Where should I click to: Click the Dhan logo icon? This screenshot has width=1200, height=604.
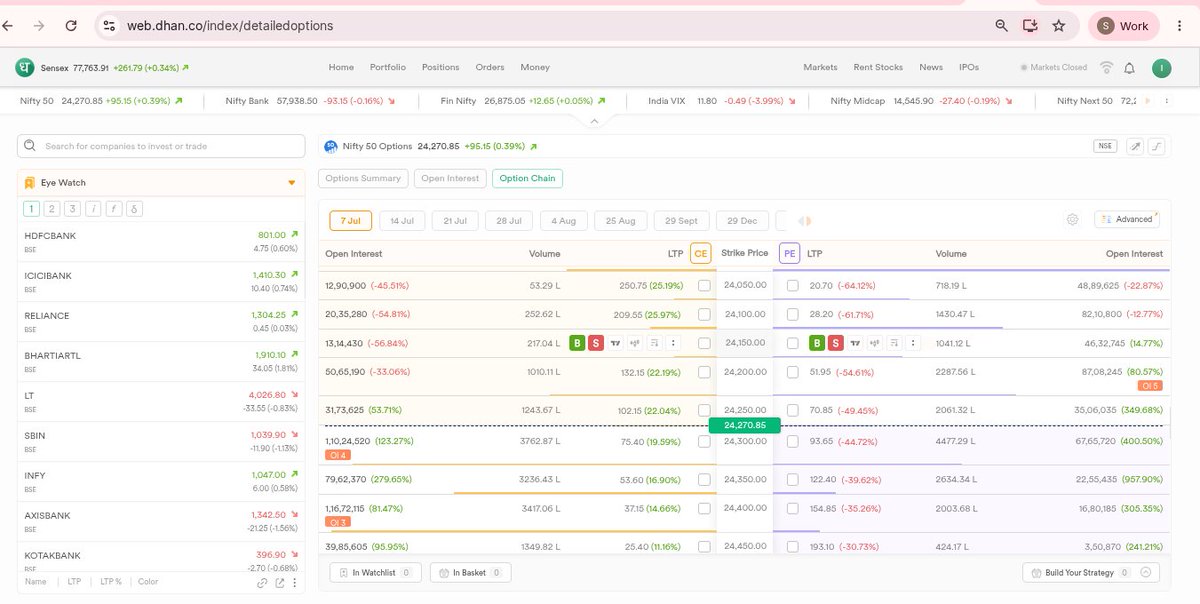pos(24,67)
